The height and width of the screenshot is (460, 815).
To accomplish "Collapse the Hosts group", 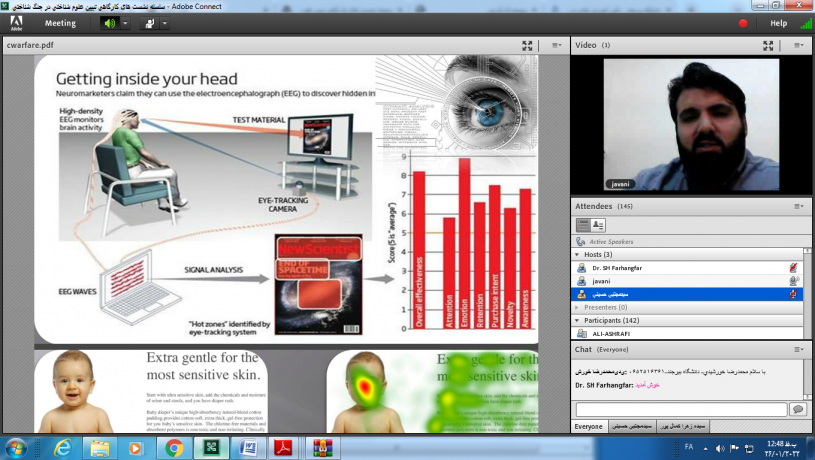I will (x=578, y=255).
